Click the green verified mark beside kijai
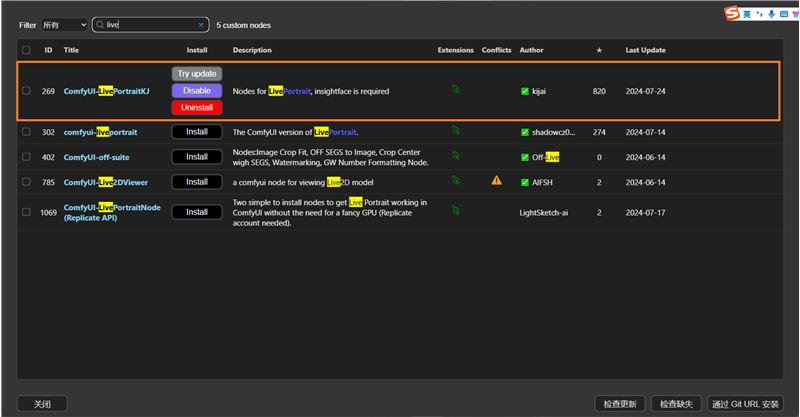800x417 pixels. [524, 91]
